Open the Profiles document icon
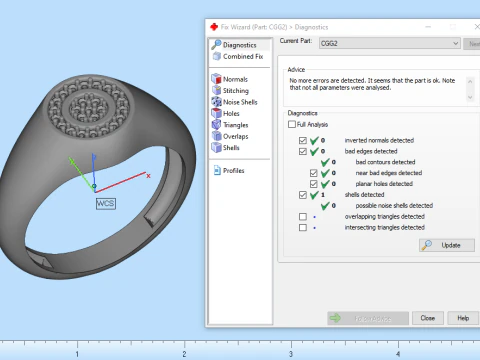 [217, 170]
